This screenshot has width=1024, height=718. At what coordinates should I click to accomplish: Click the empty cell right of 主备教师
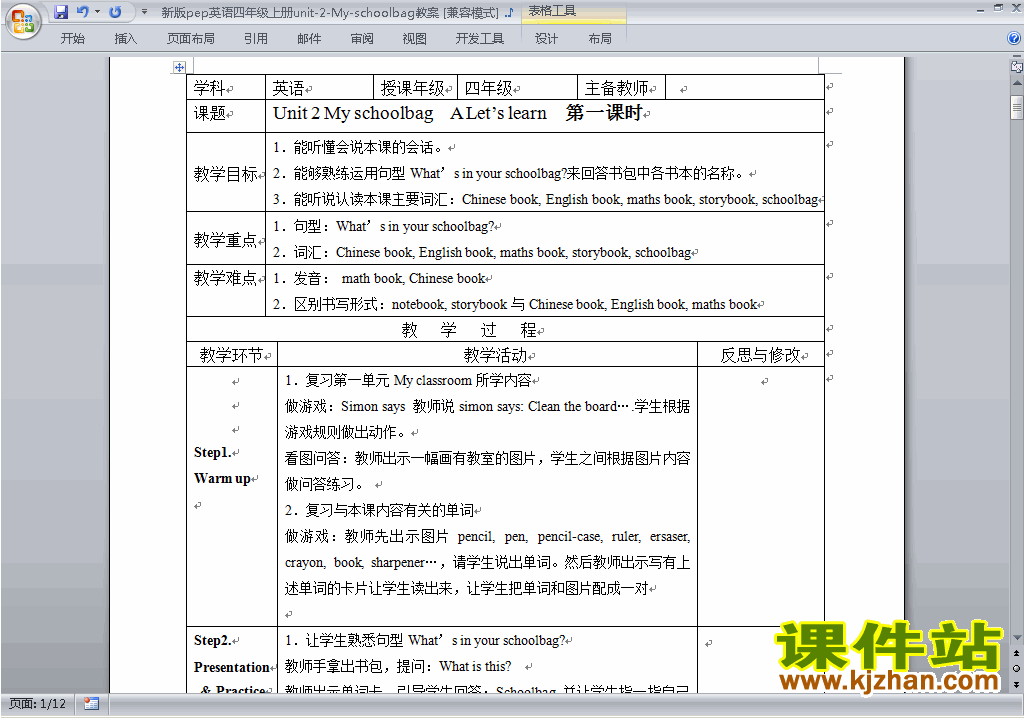pos(744,88)
